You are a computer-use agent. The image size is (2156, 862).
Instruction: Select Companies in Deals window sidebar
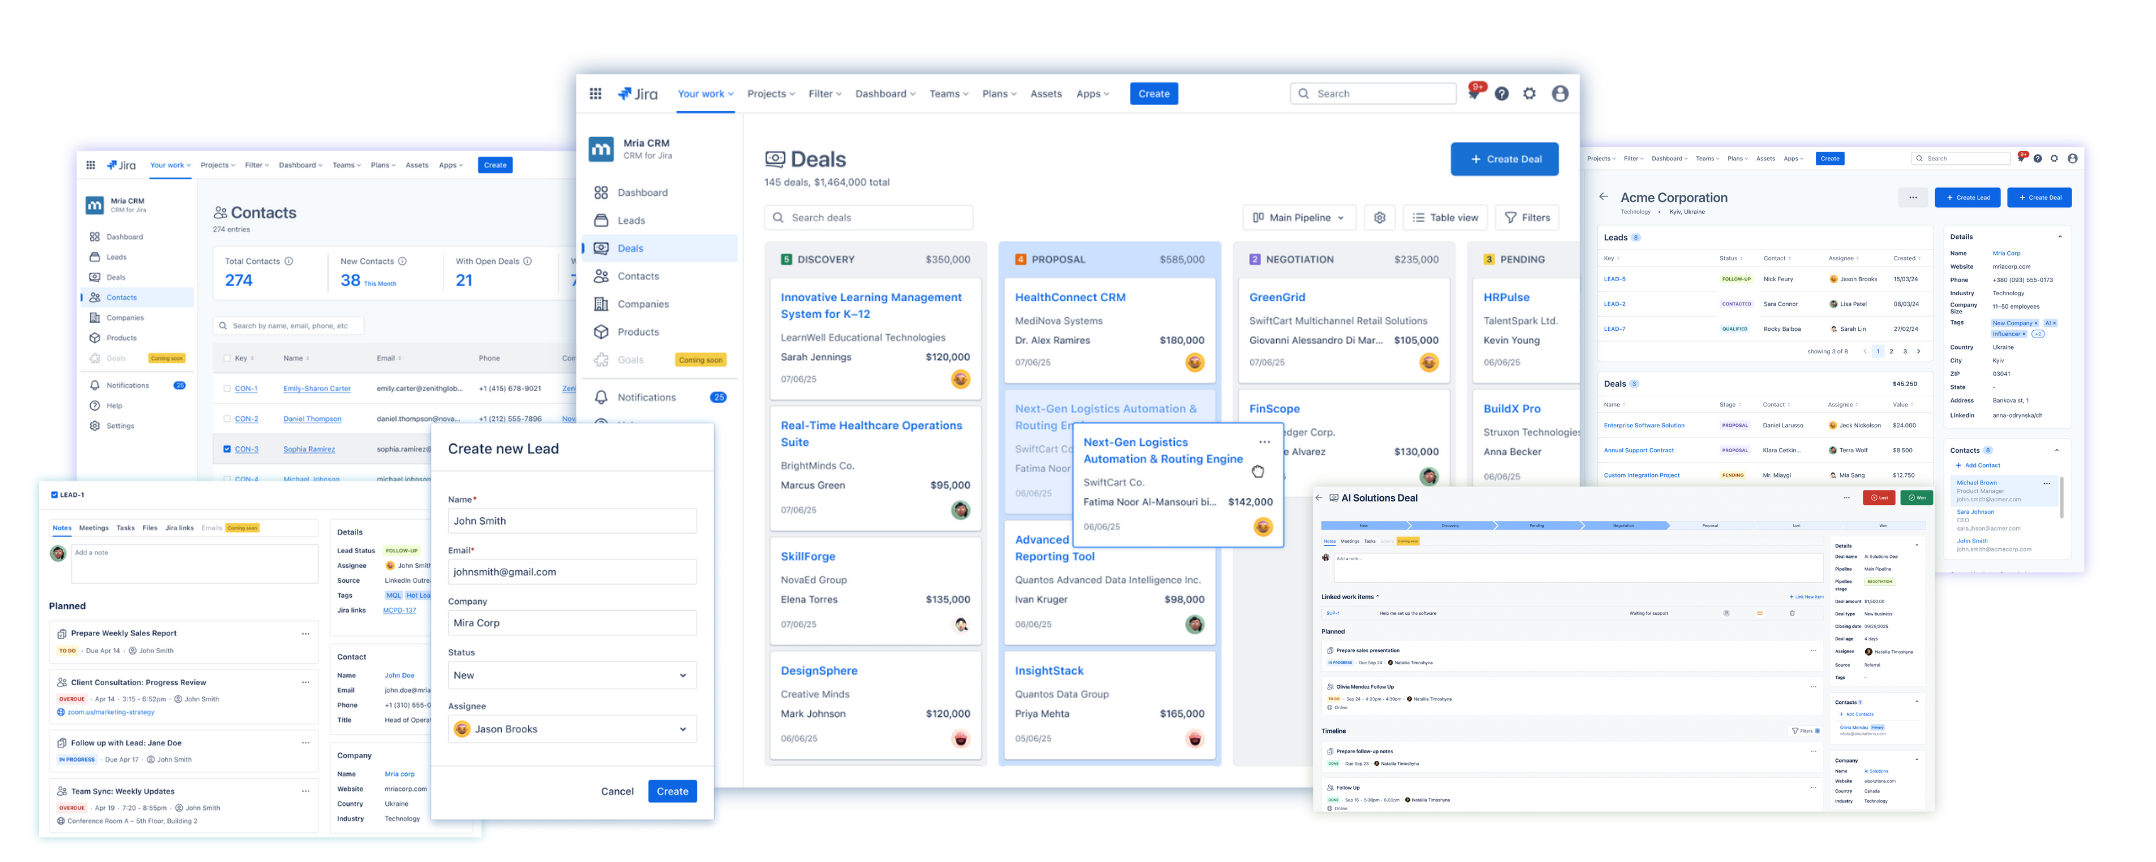click(x=660, y=304)
